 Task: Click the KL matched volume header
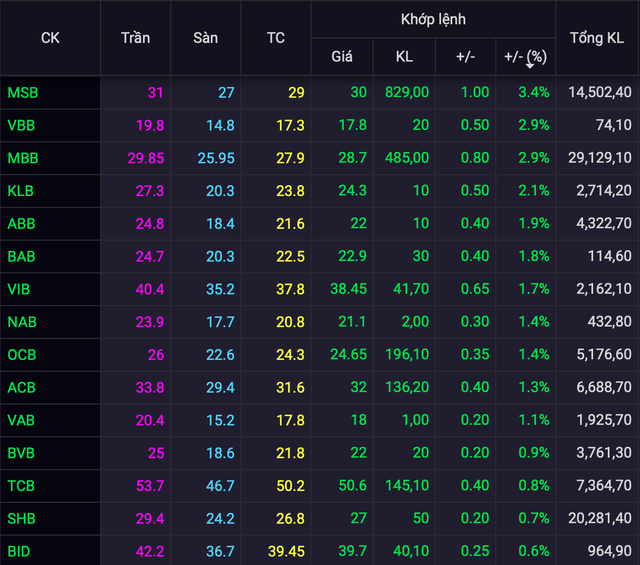pyautogui.click(x=404, y=57)
